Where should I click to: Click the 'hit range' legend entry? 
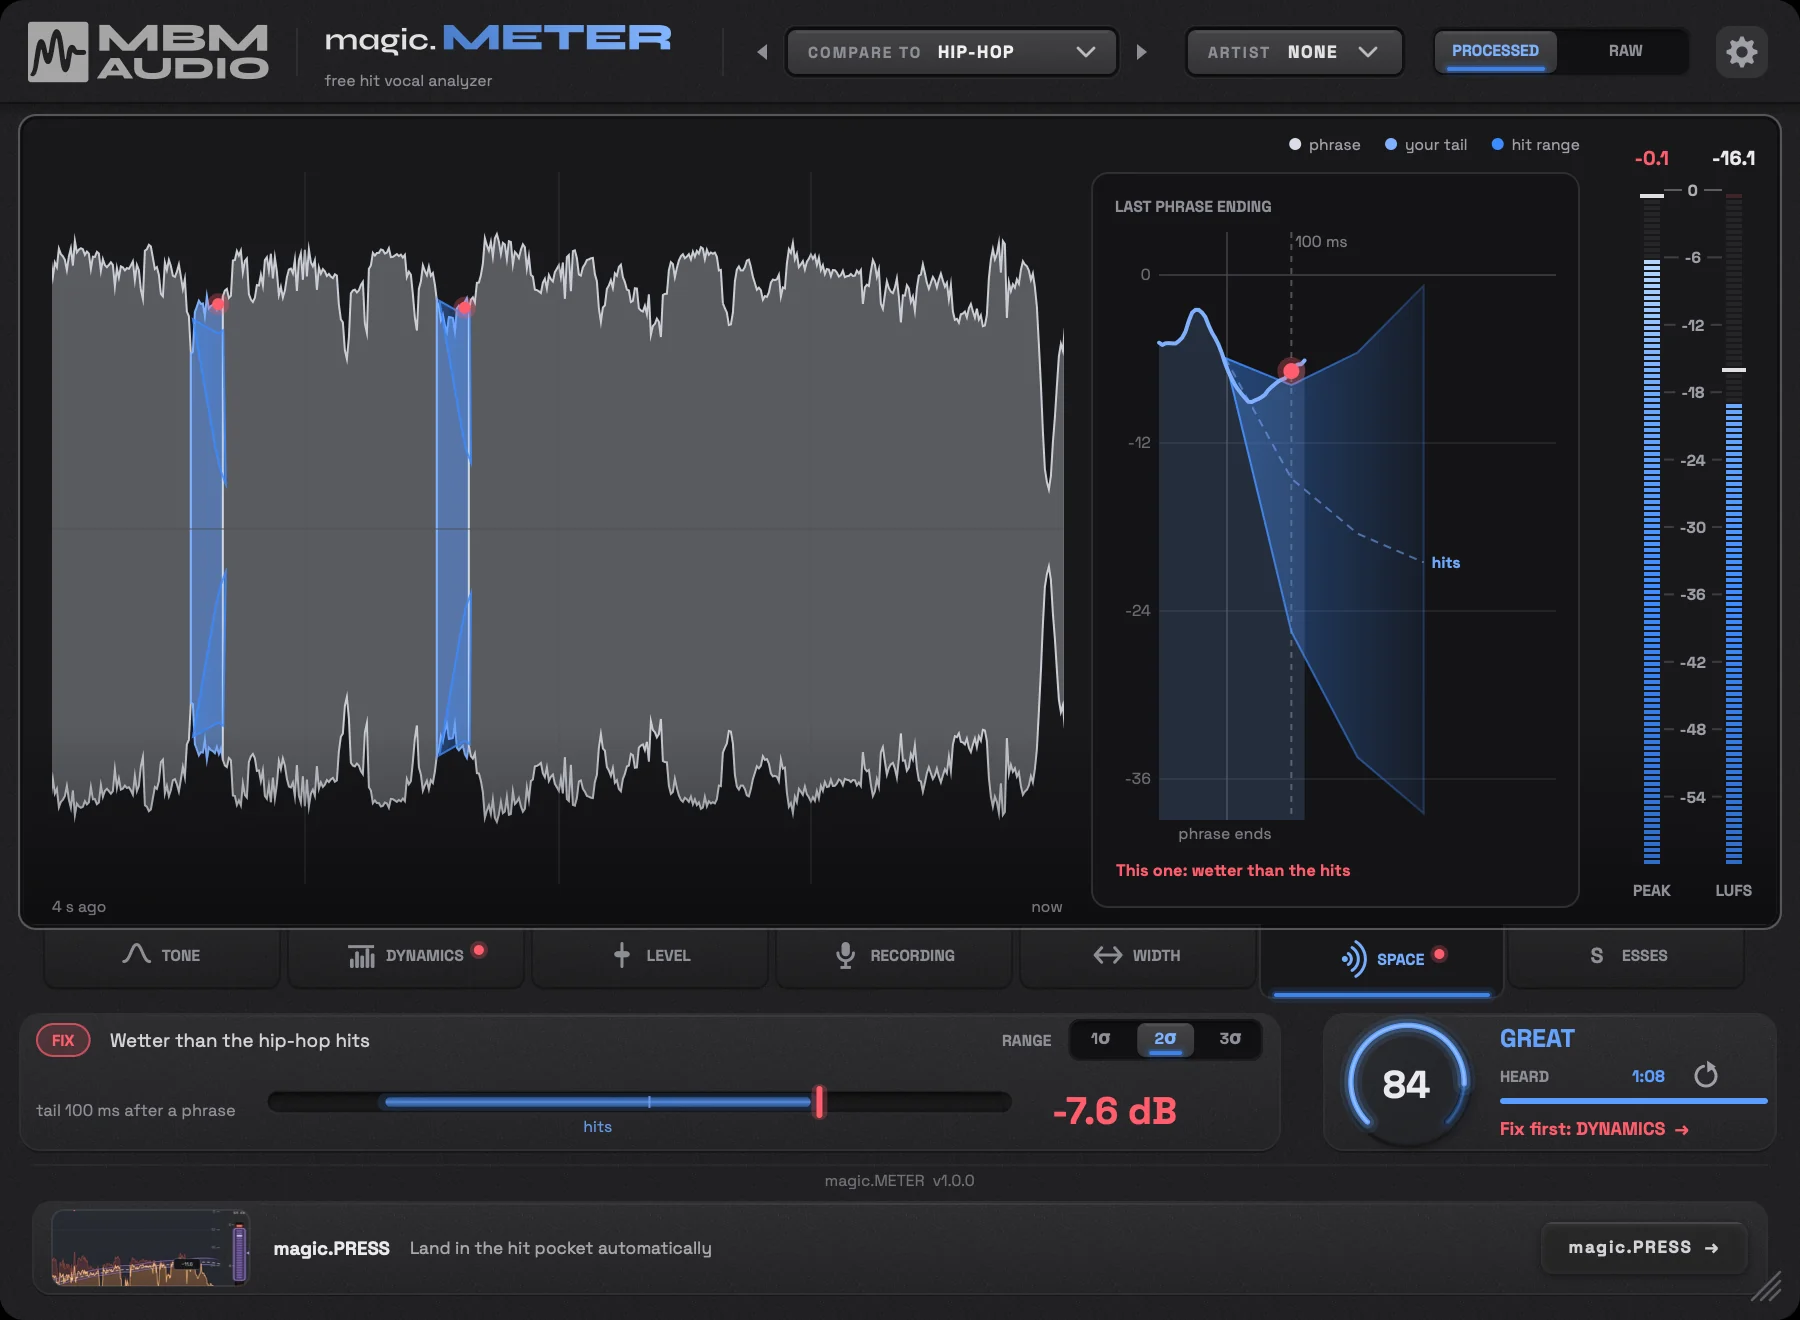point(1536,145)
